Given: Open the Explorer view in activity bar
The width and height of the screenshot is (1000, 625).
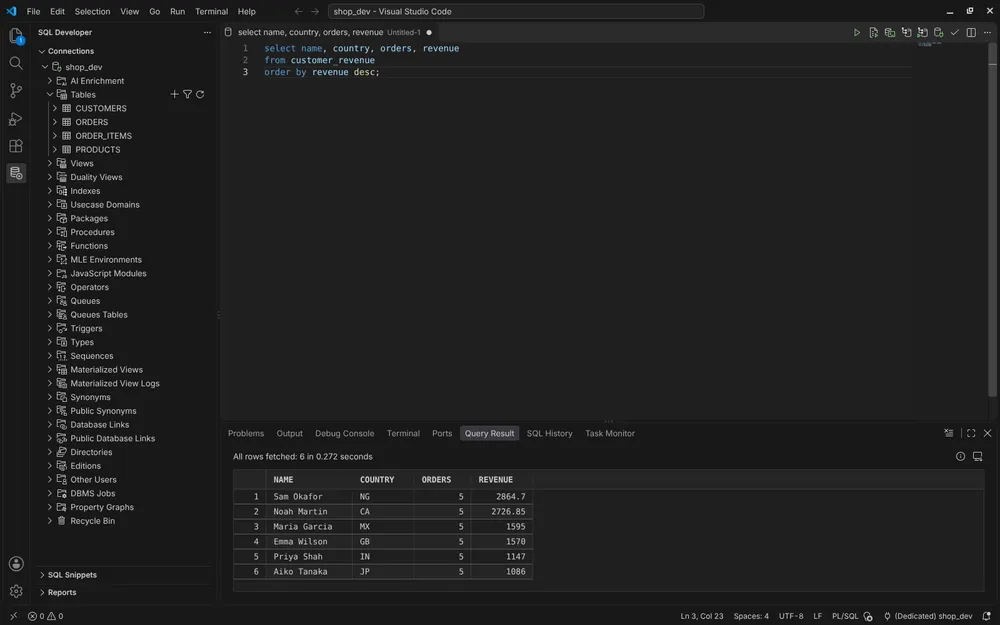Looking at the screenshot, I should pyautogui.click(x=16, y=36).
